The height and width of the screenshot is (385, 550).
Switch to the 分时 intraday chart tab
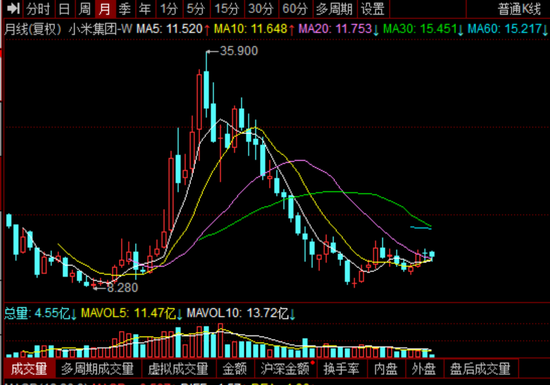[38, 8]
